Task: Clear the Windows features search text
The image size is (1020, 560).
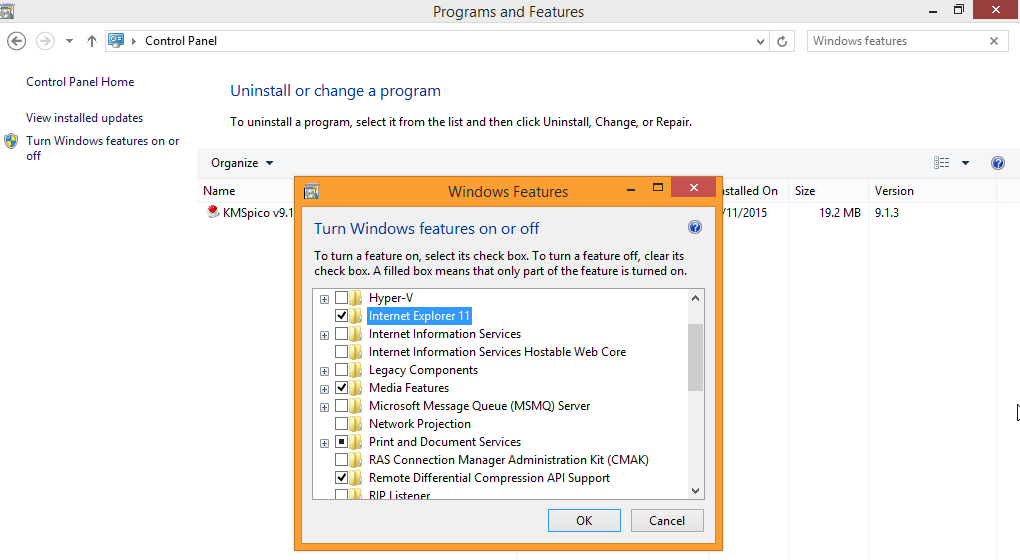Action: 994,41
